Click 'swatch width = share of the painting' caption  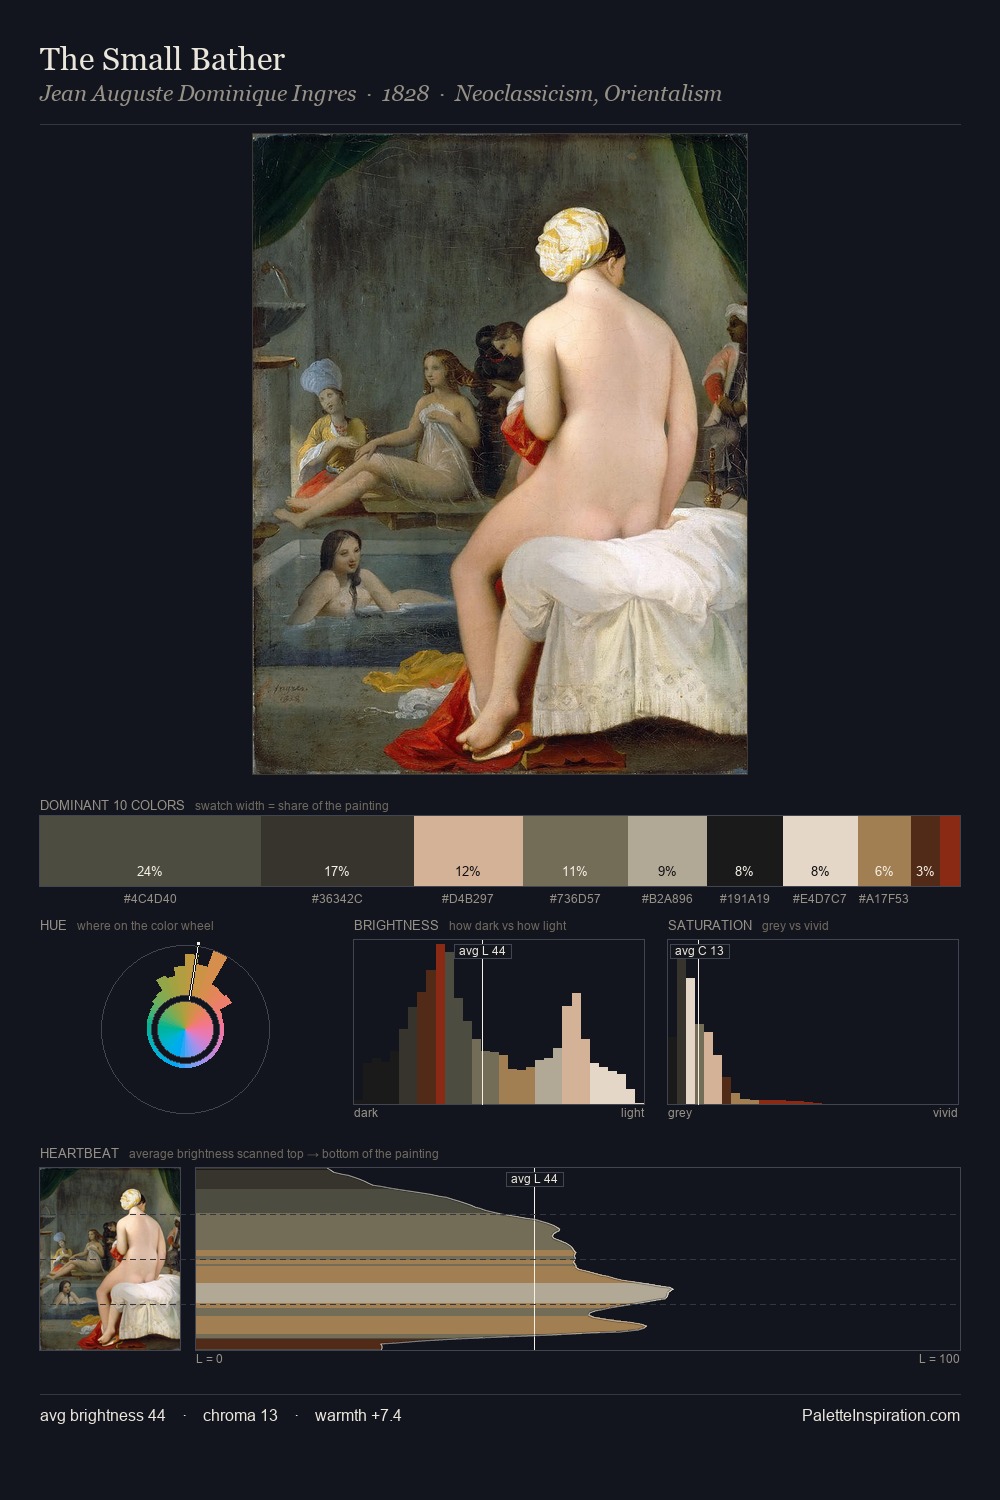[292, 806]
